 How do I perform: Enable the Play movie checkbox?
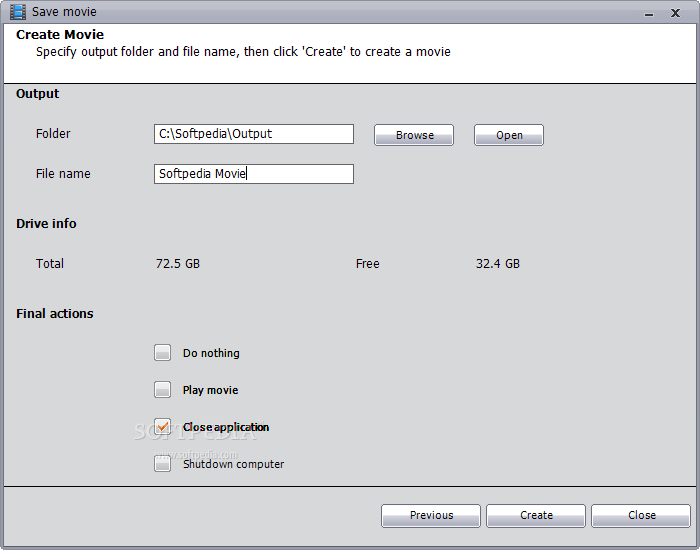[162, 390]
